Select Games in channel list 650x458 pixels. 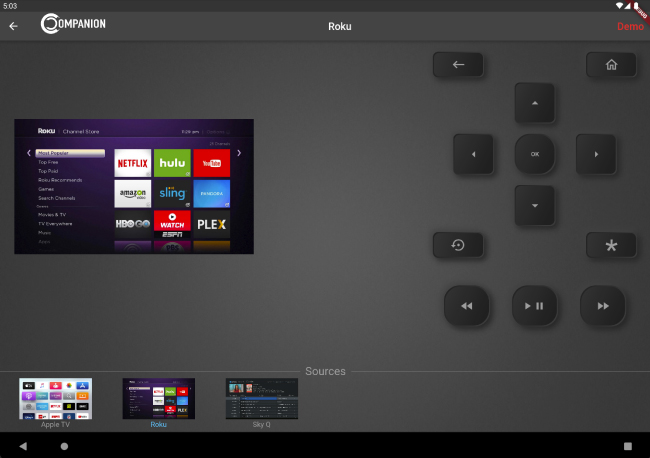pos(46,189)
